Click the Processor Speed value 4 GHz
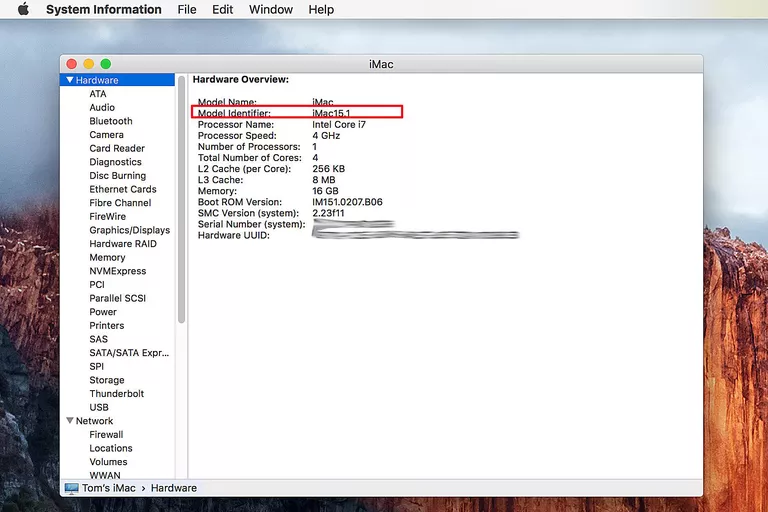Screen dimensions: 768x512 coord(326,136)
